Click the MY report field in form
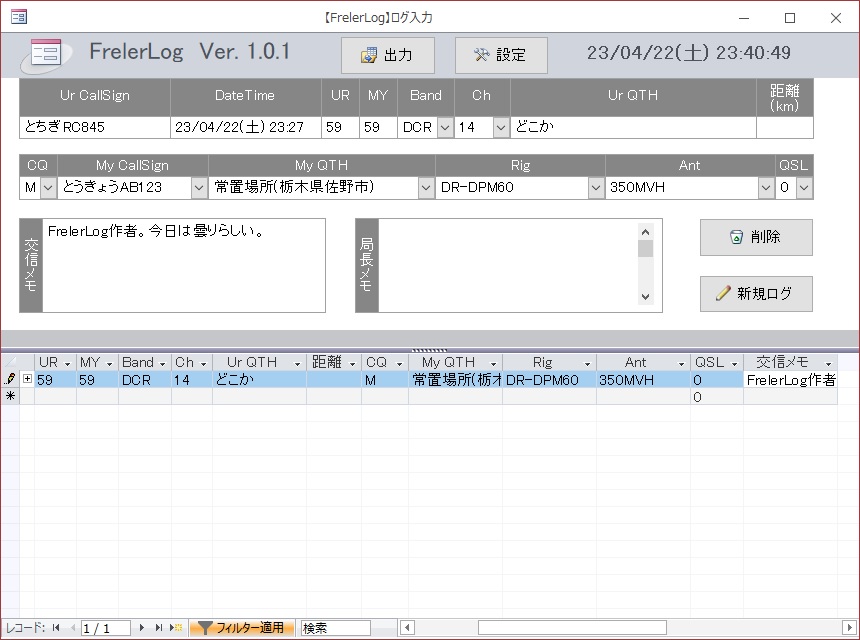 [x=378, y=127]
